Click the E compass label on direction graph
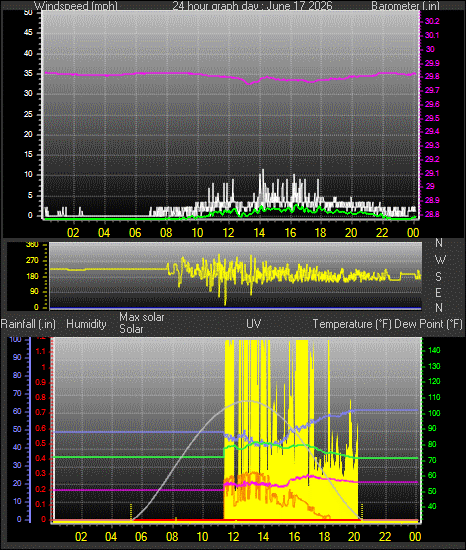466x550 pixels. [438, 292]
